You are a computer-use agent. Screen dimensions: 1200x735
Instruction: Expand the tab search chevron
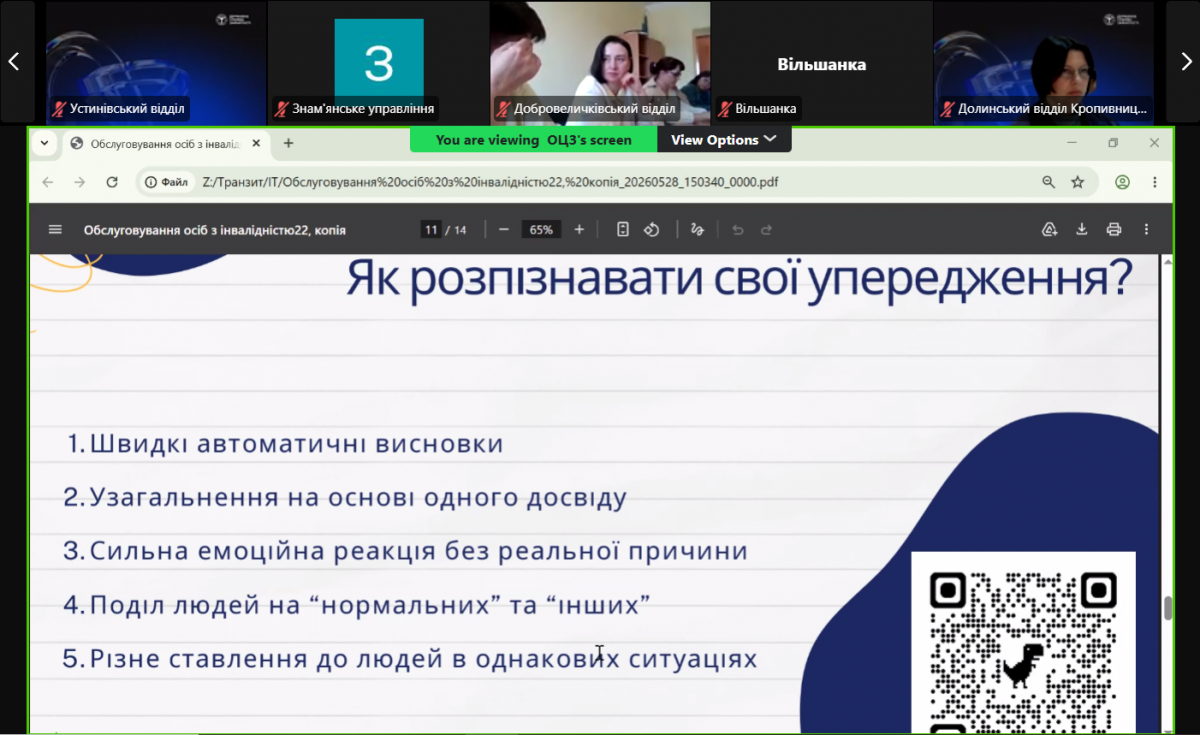click(44, 143)
